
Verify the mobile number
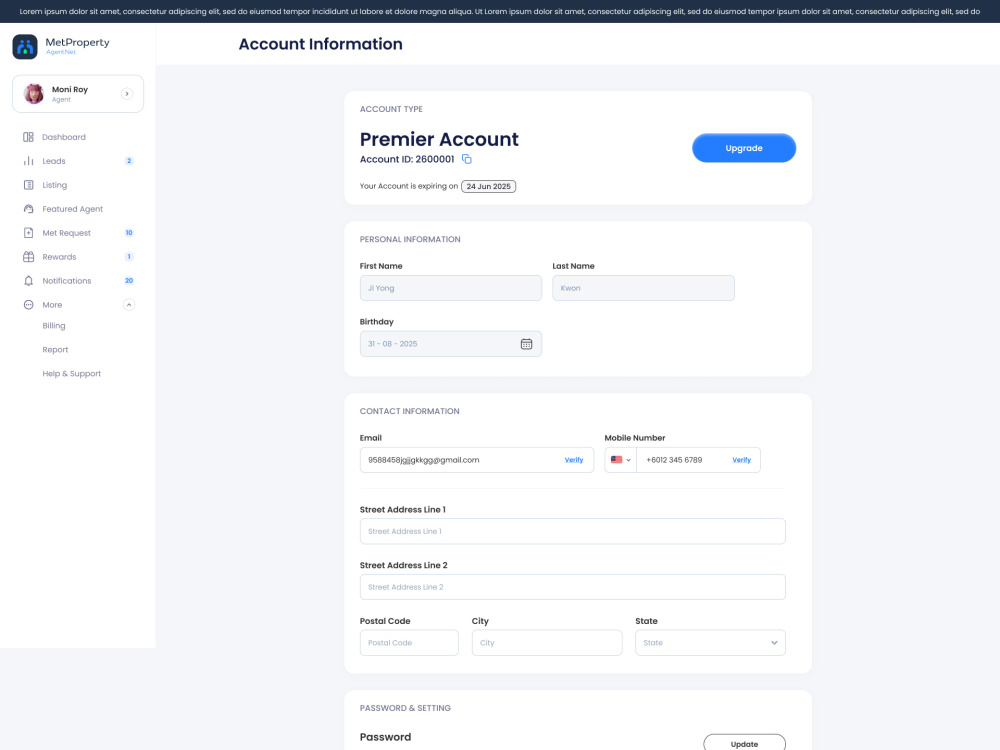(742, 460)
